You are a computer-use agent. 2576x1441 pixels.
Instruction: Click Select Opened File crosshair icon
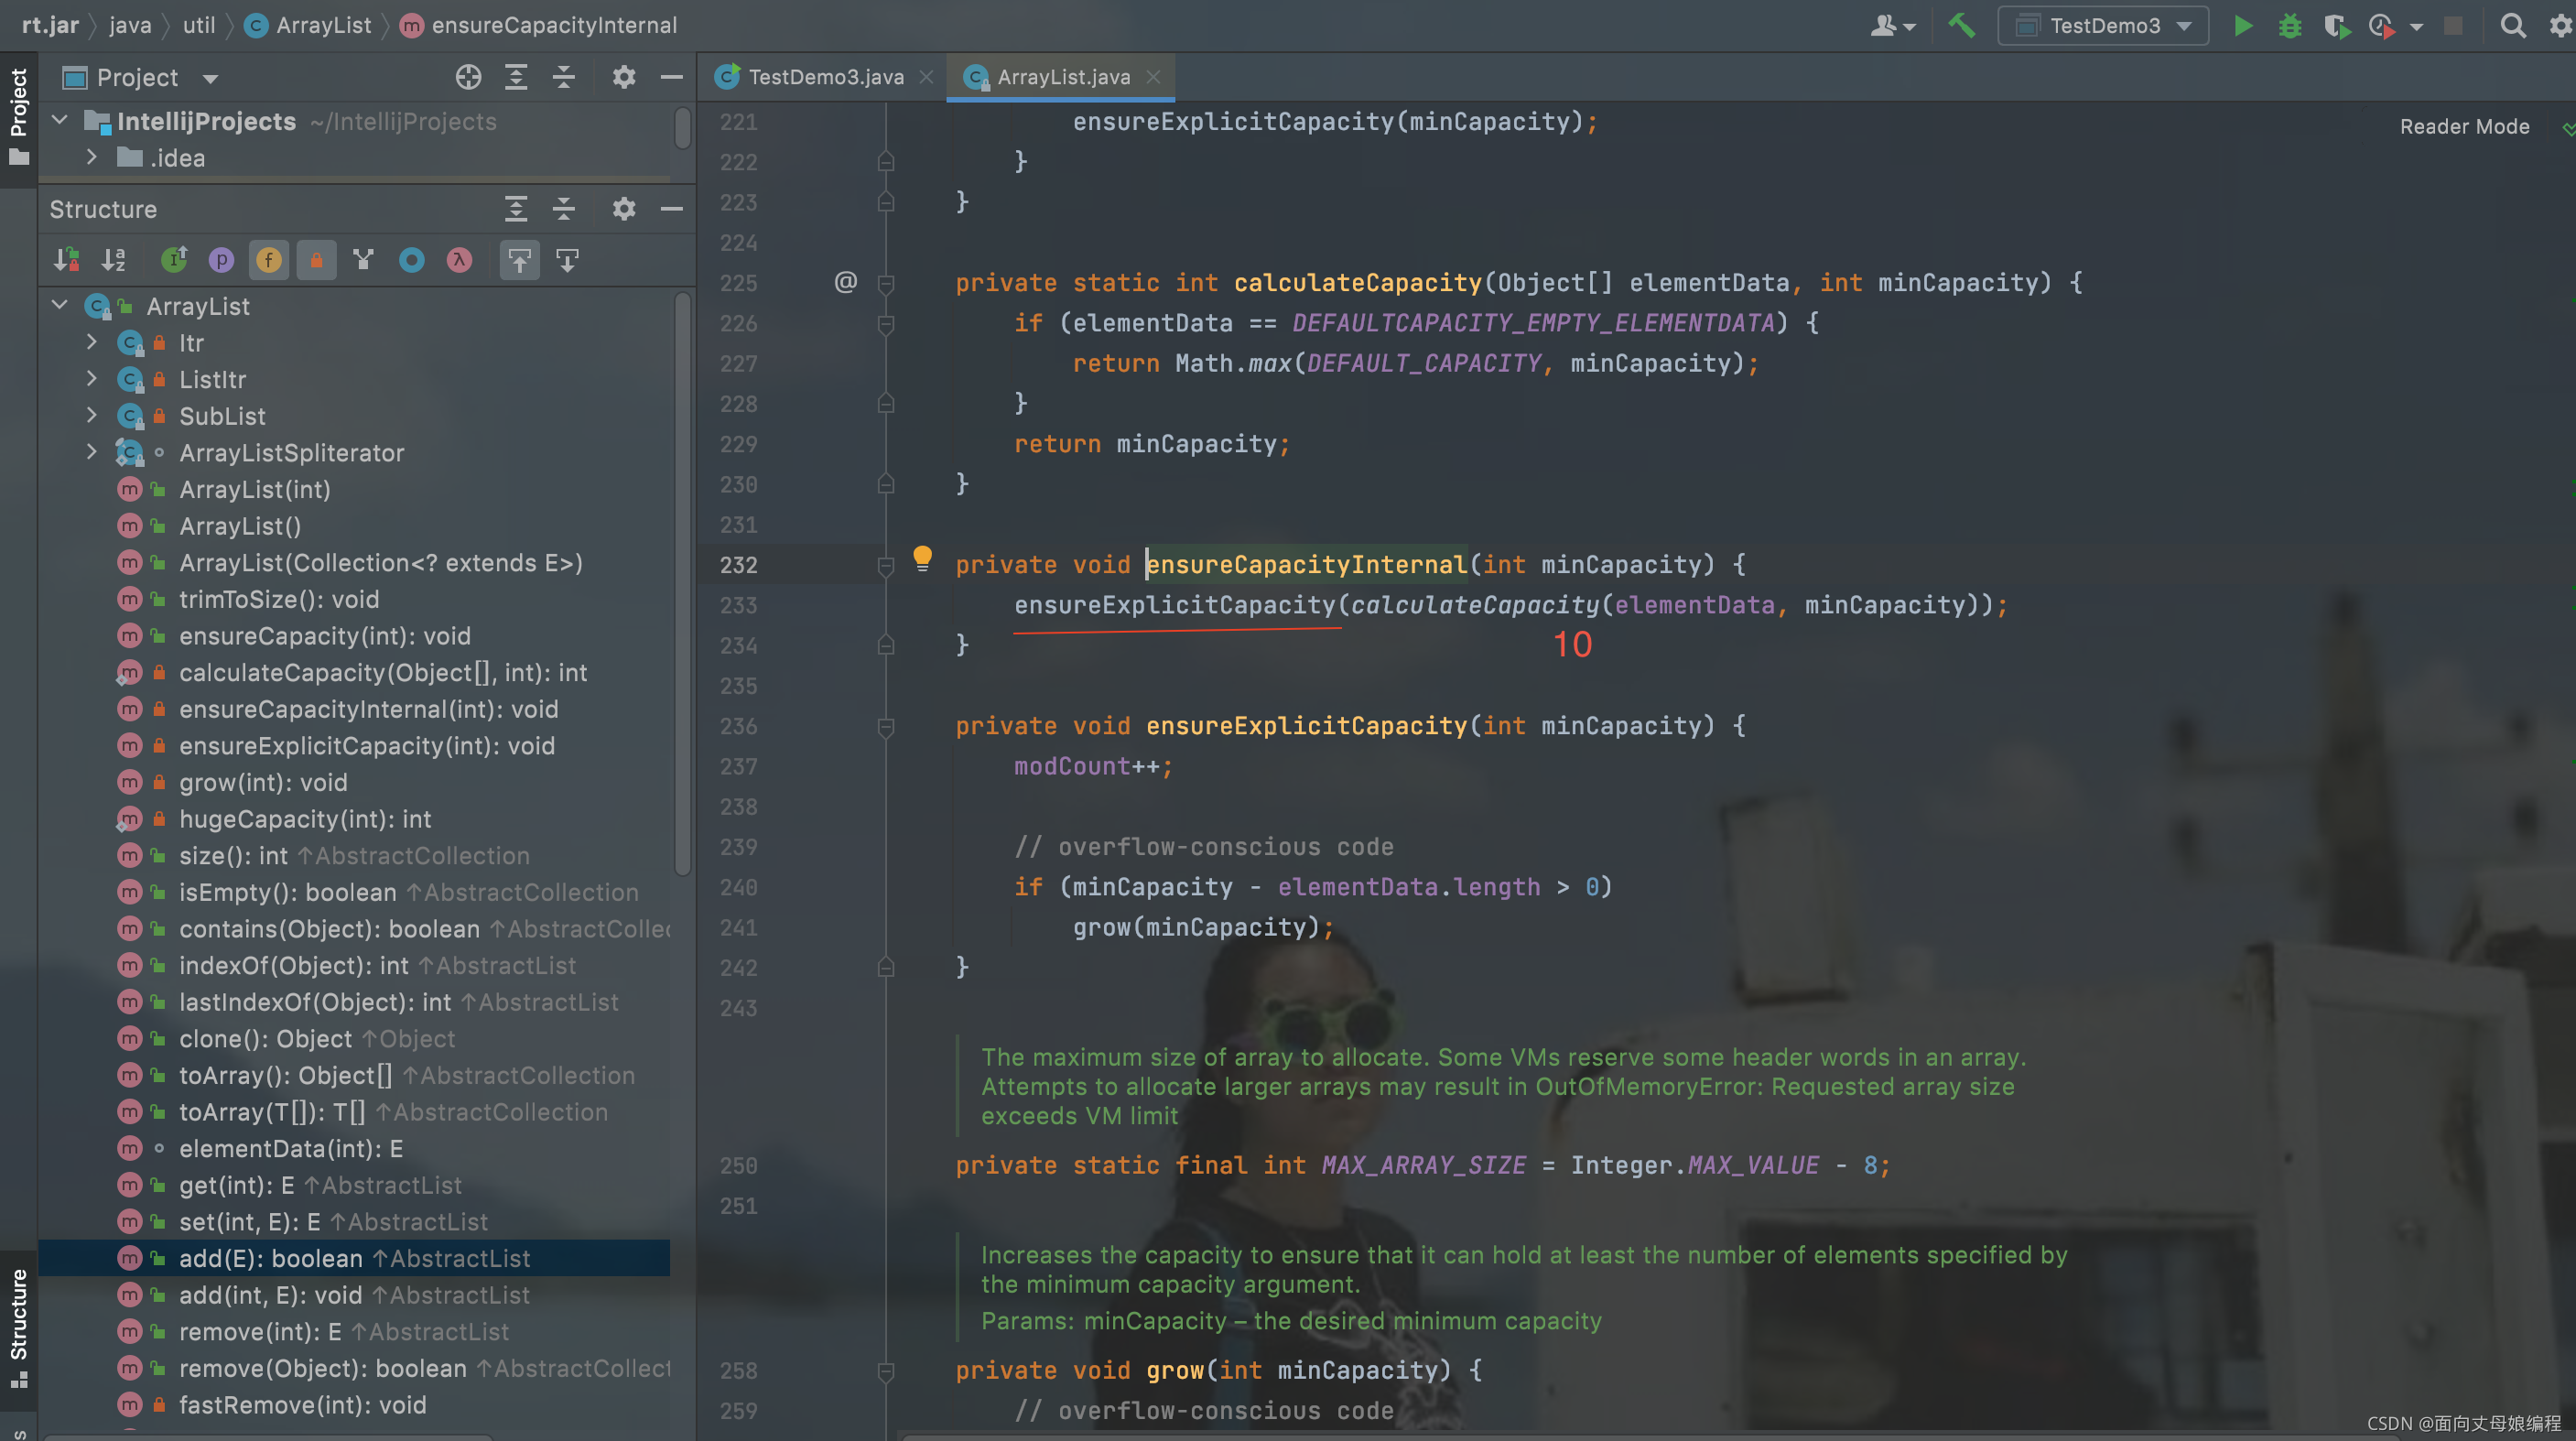(x=468, y=78)
